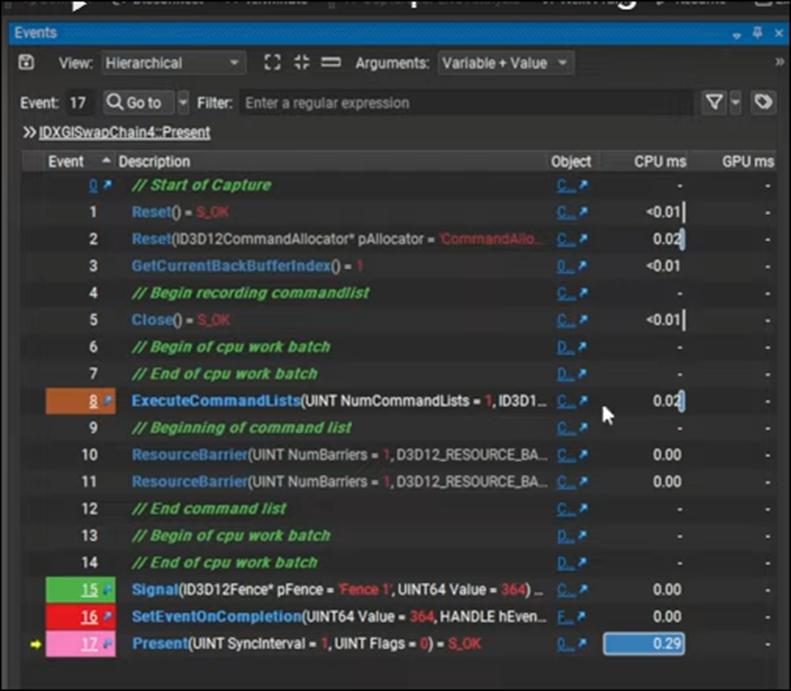Select ResourceBarrier event 10 description
The width and height of the screenshot is (791, 691).
[339, 455]
